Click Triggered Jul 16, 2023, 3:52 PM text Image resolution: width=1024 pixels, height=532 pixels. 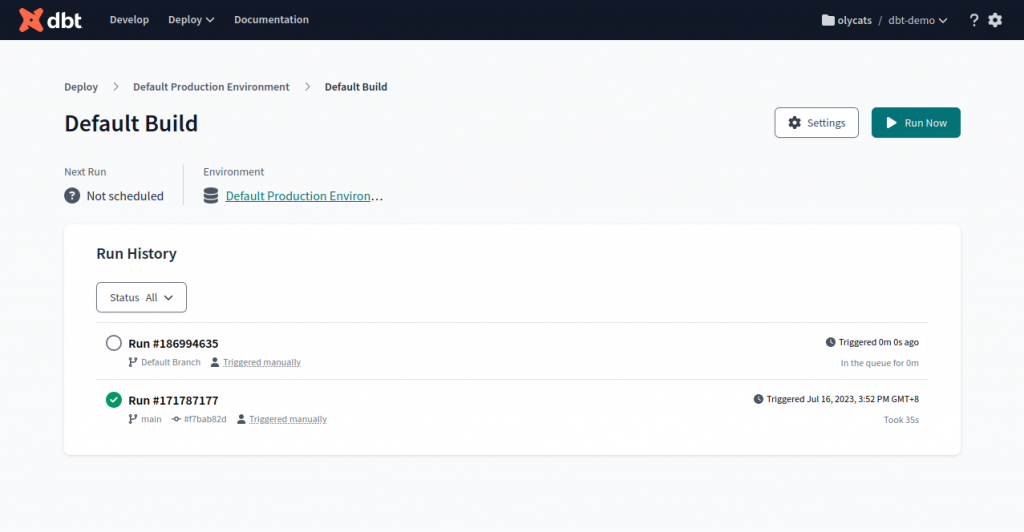click(842, 399)
